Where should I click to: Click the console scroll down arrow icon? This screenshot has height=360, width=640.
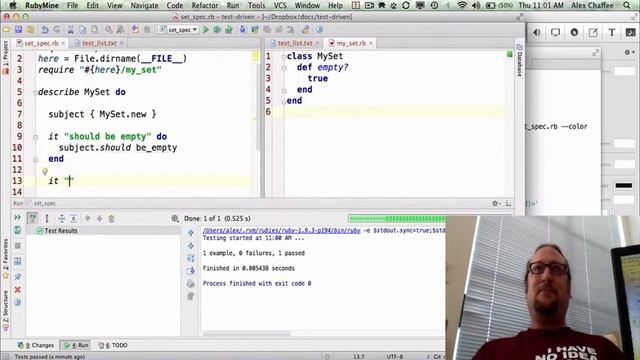click(x=191, y=246)
